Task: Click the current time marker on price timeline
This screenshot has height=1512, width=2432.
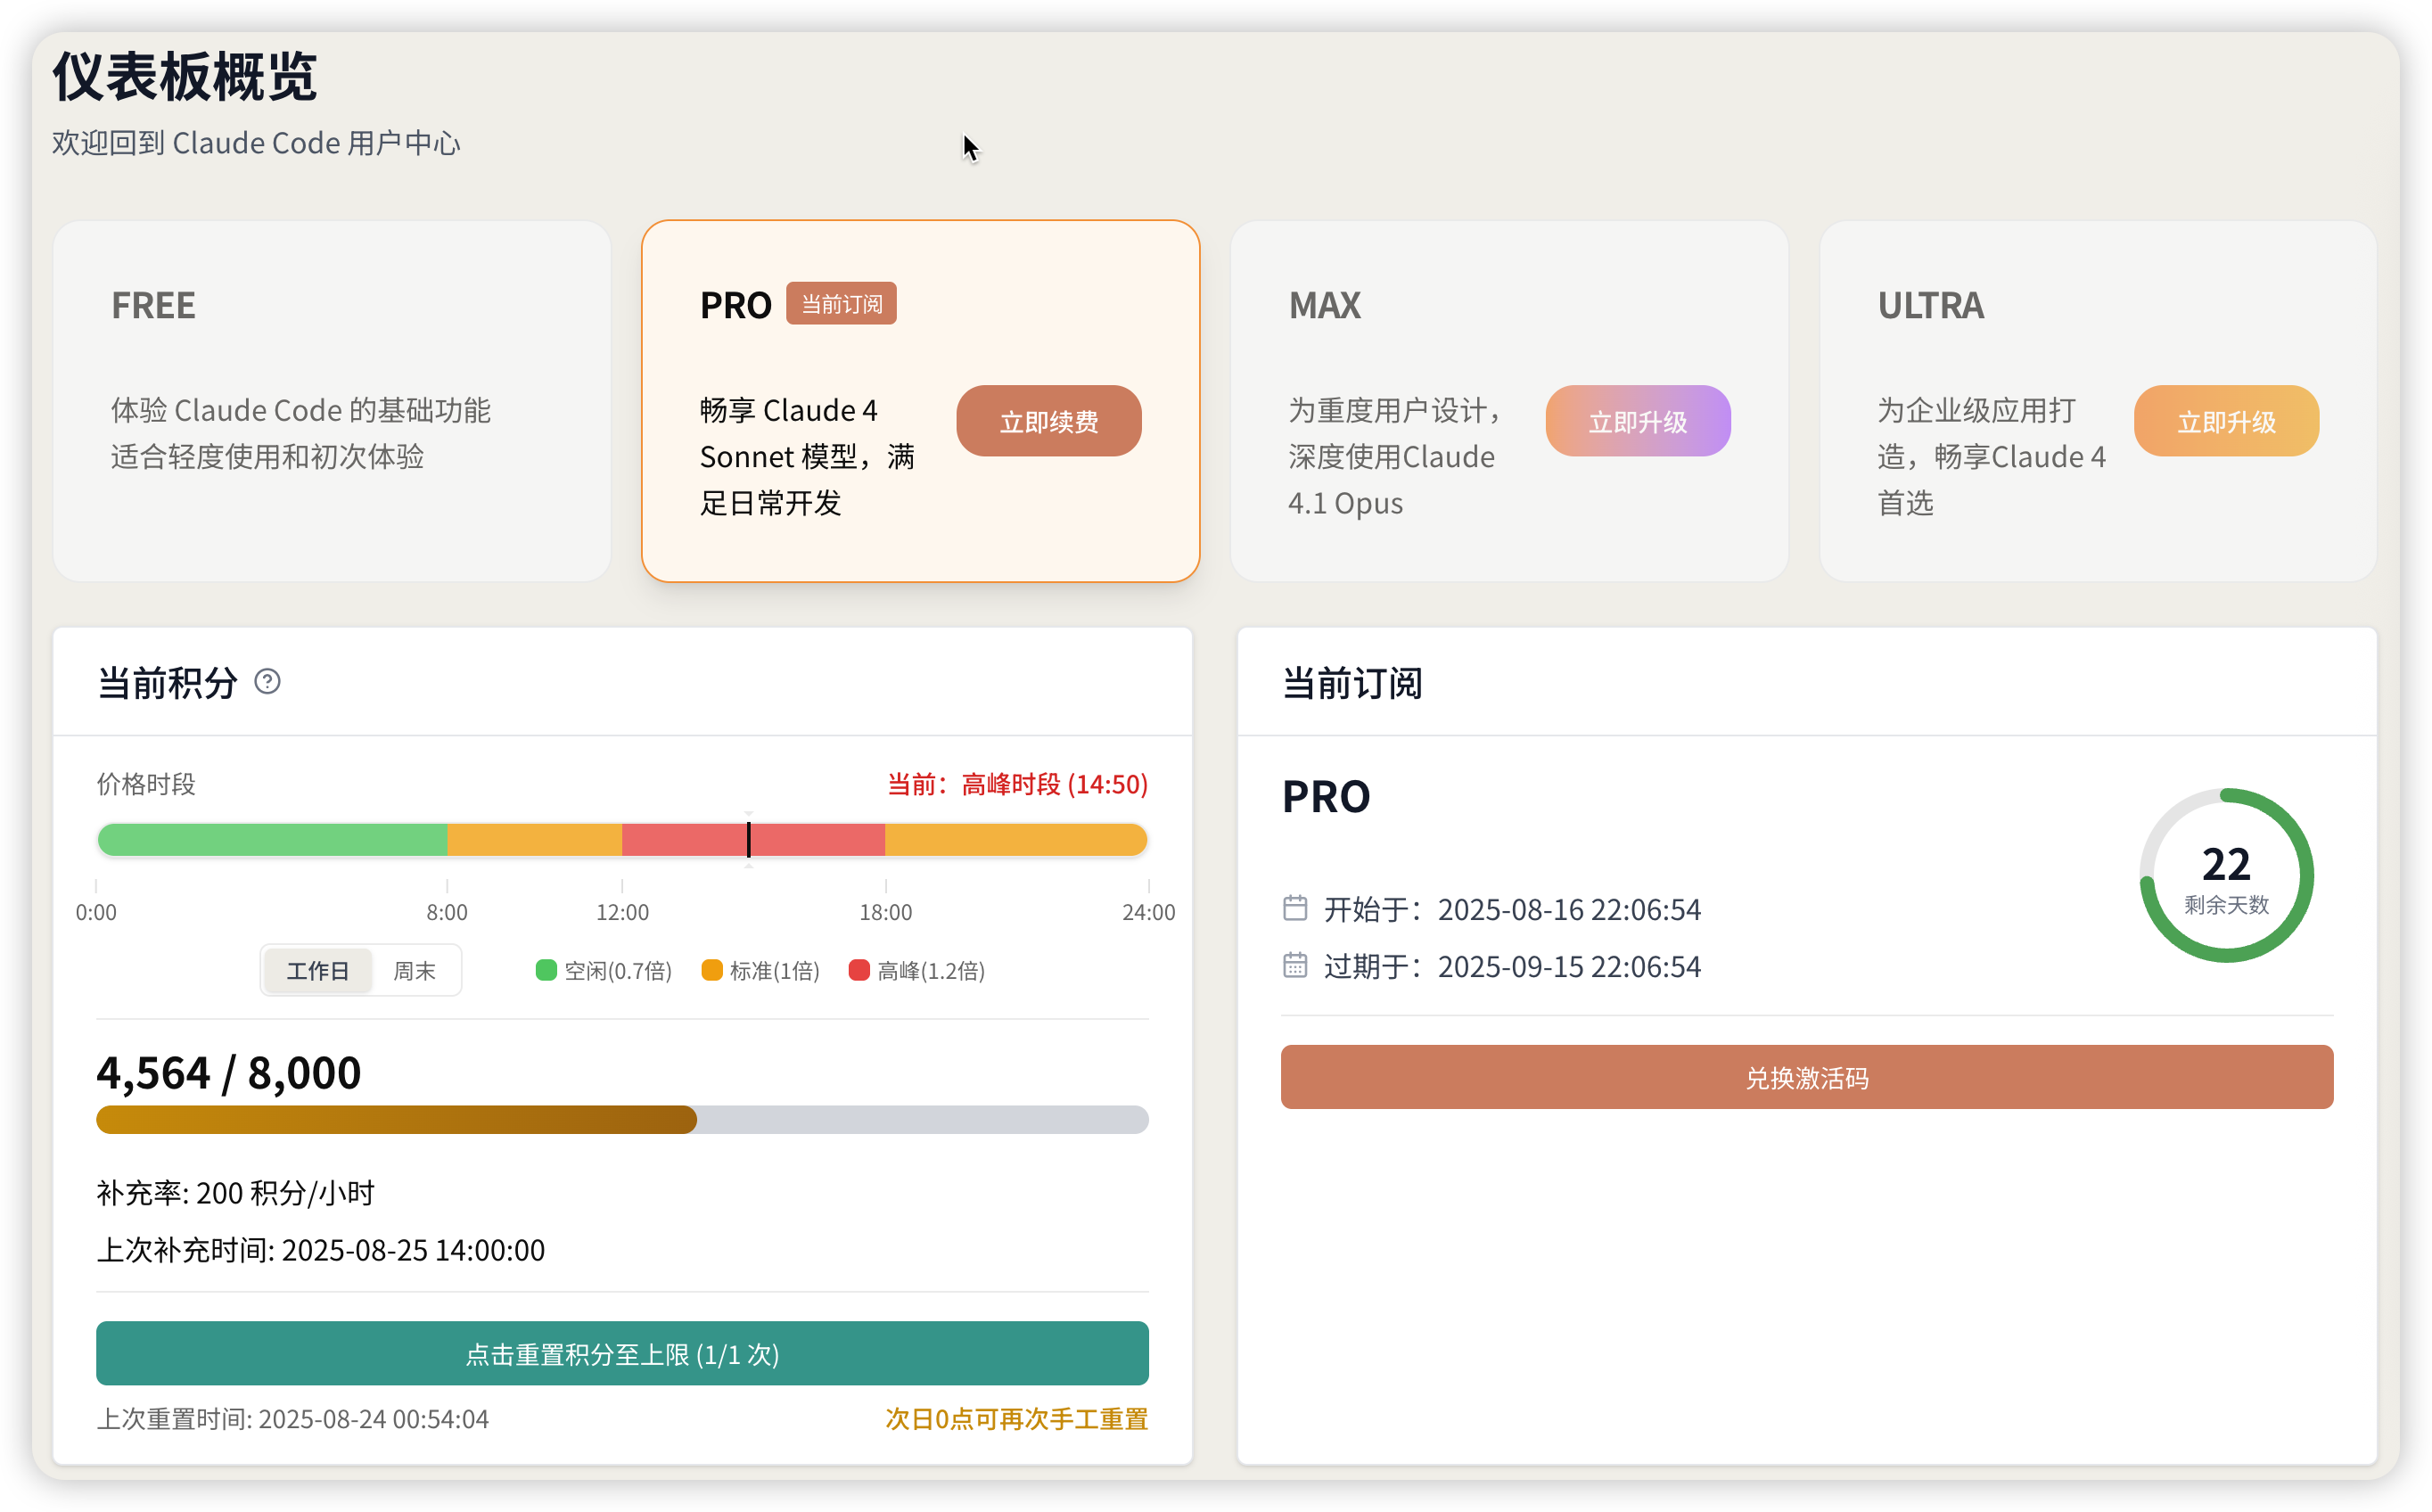Action: (748, 839)
